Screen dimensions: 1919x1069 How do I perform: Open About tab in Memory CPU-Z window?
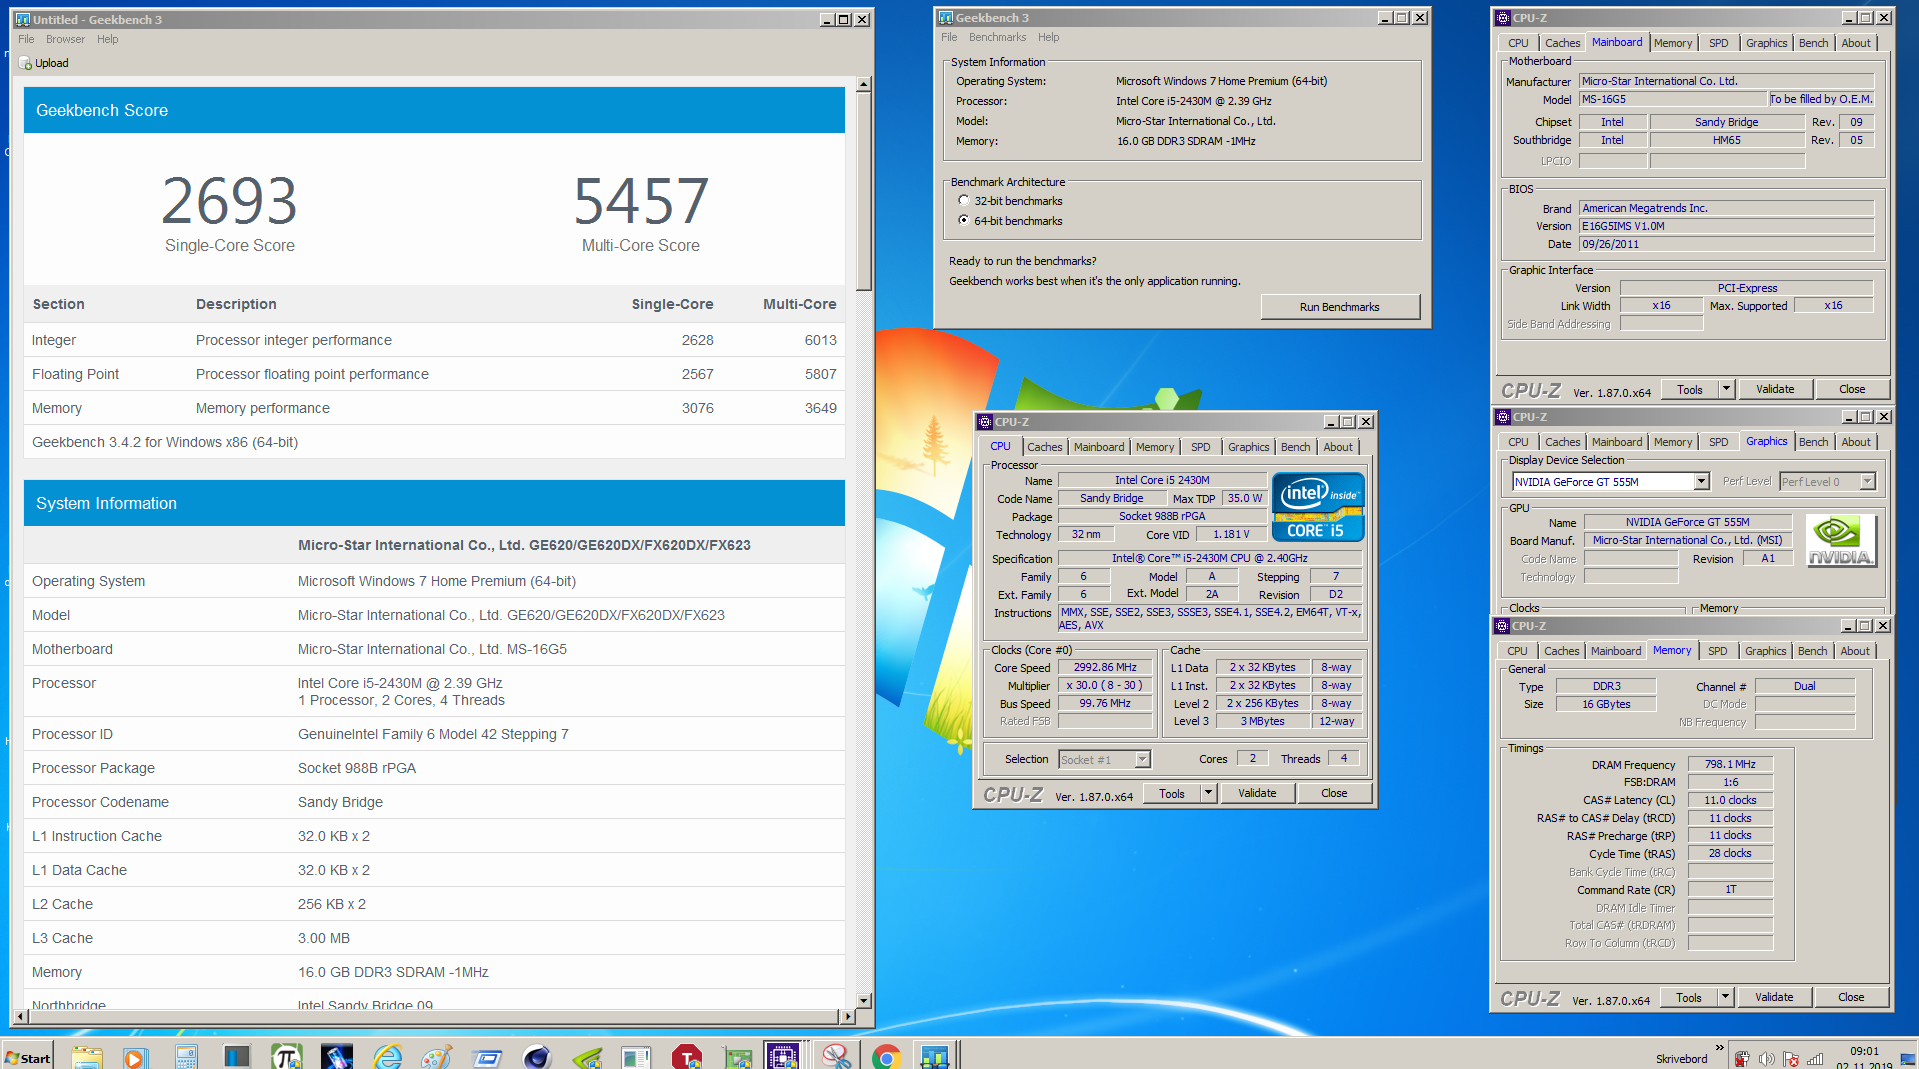tap(1855, 651)
